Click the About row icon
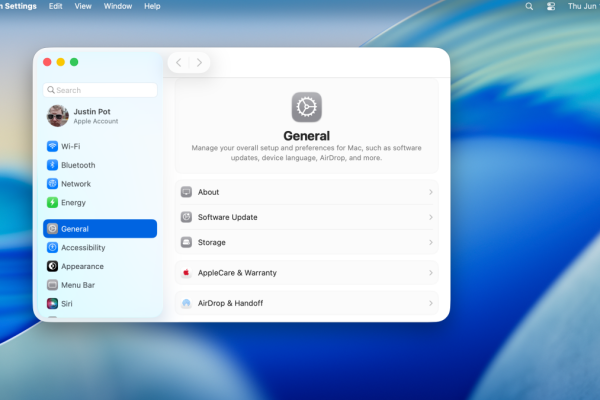This screenshot has width=600, height=400. point(186,192)
